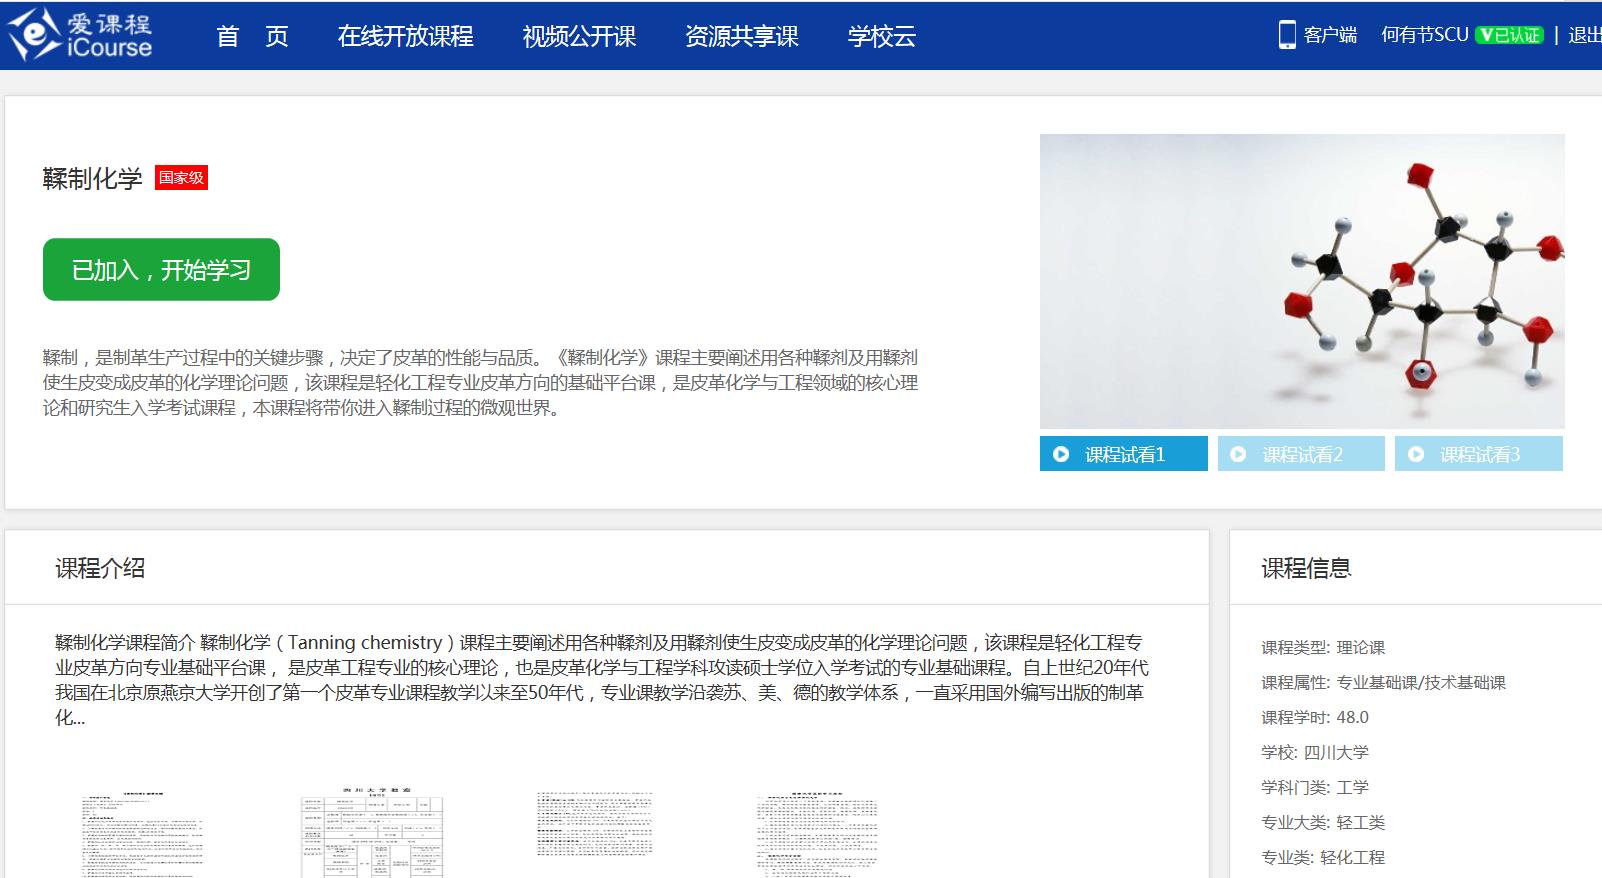Open the 学校云 navigation item
This screenshot has height=878, width=1602.
[881, 36]
